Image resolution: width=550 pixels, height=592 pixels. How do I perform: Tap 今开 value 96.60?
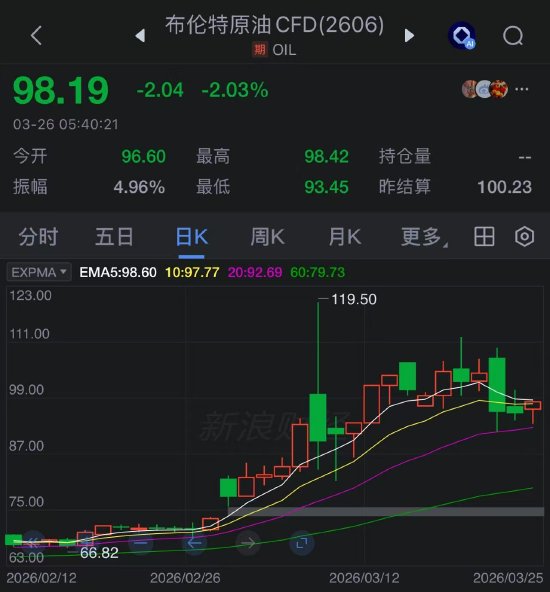(x=143, y=156)
